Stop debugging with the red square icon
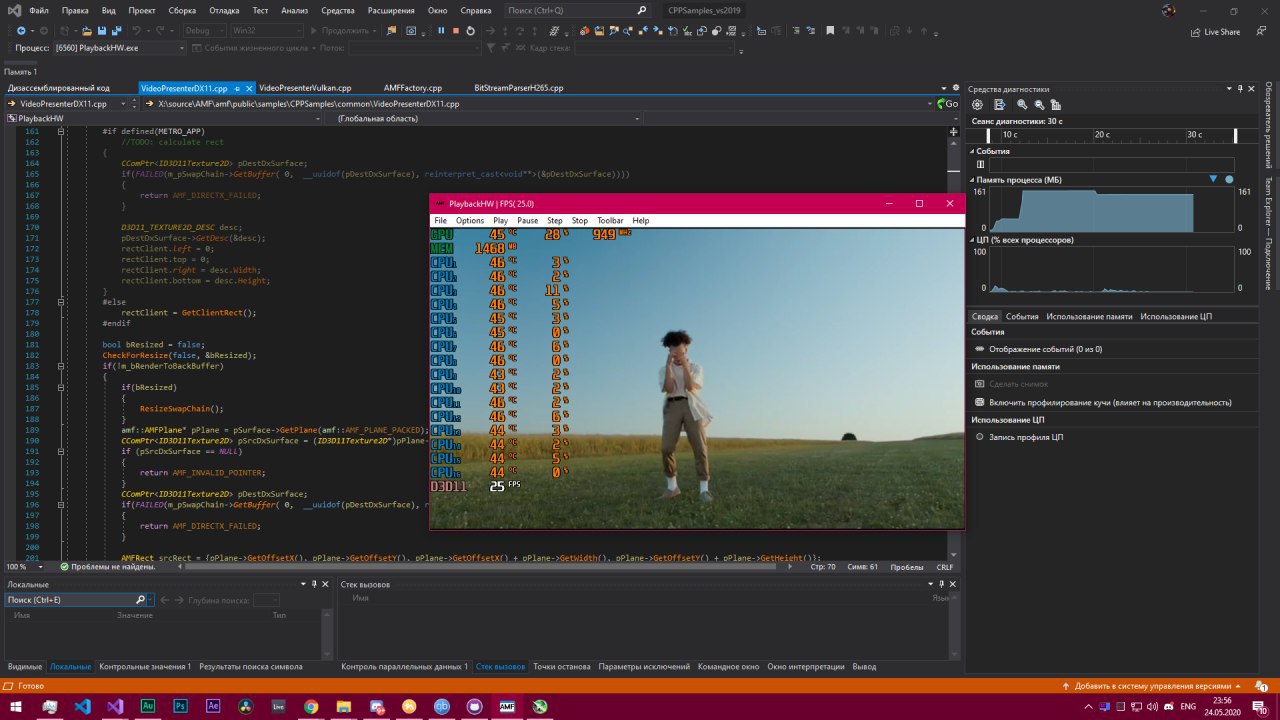 [x=456, y=31]
